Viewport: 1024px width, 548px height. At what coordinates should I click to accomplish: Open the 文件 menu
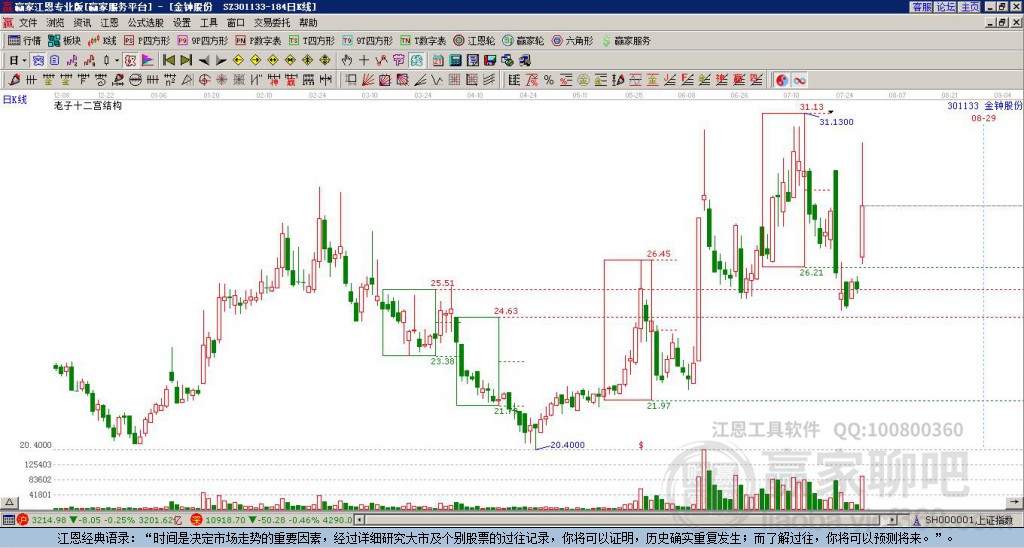point(28,23)
